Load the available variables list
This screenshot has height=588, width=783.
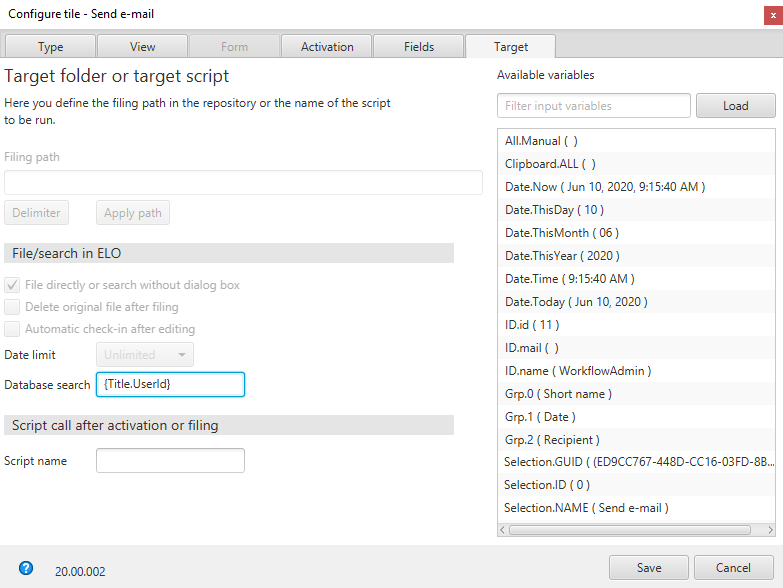click(735, 106)
